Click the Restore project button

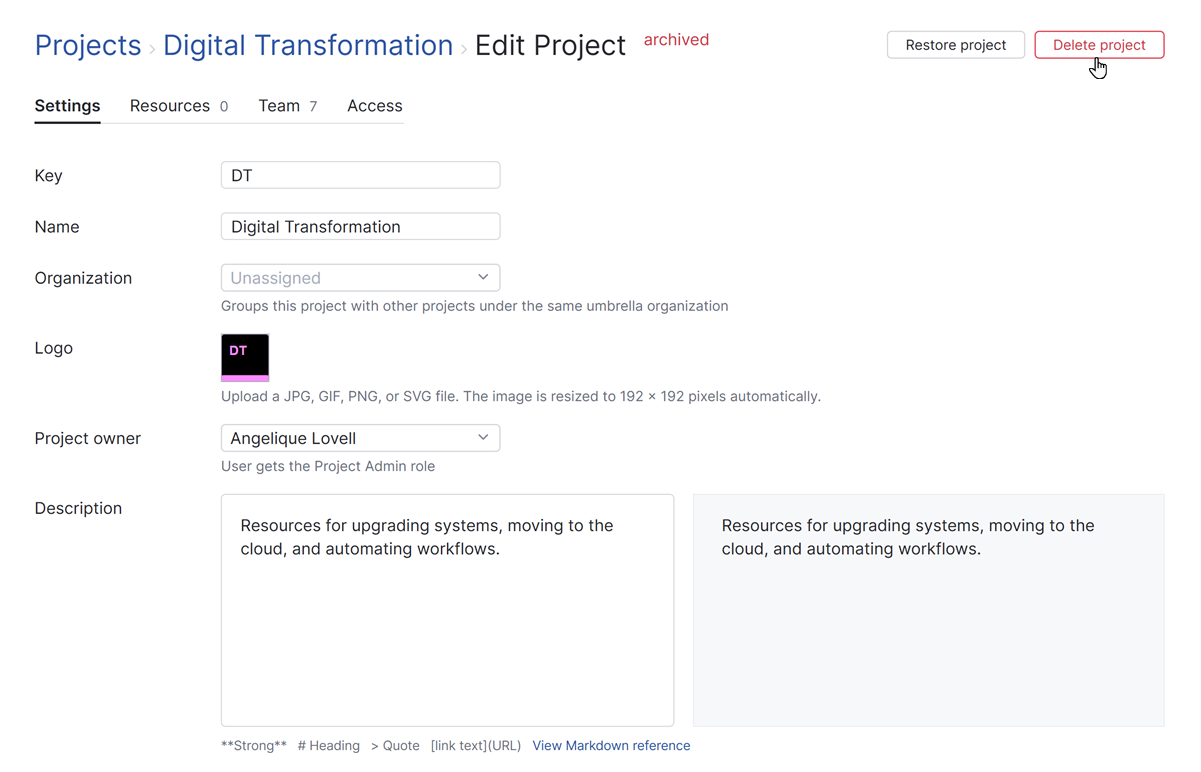pos(956,45)
